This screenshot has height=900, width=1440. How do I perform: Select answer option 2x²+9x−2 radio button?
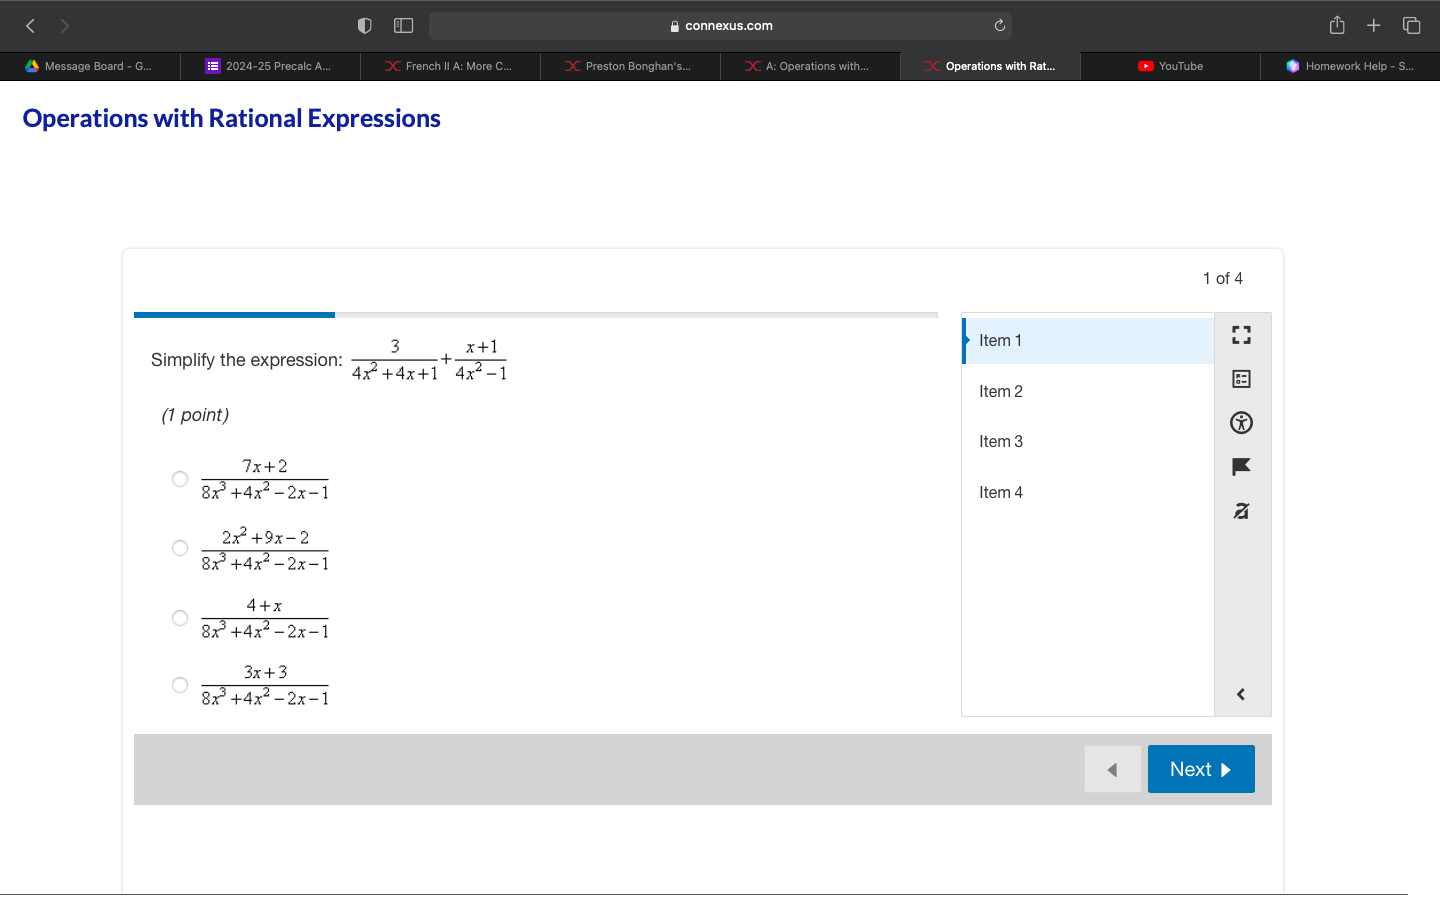point(180,548)
